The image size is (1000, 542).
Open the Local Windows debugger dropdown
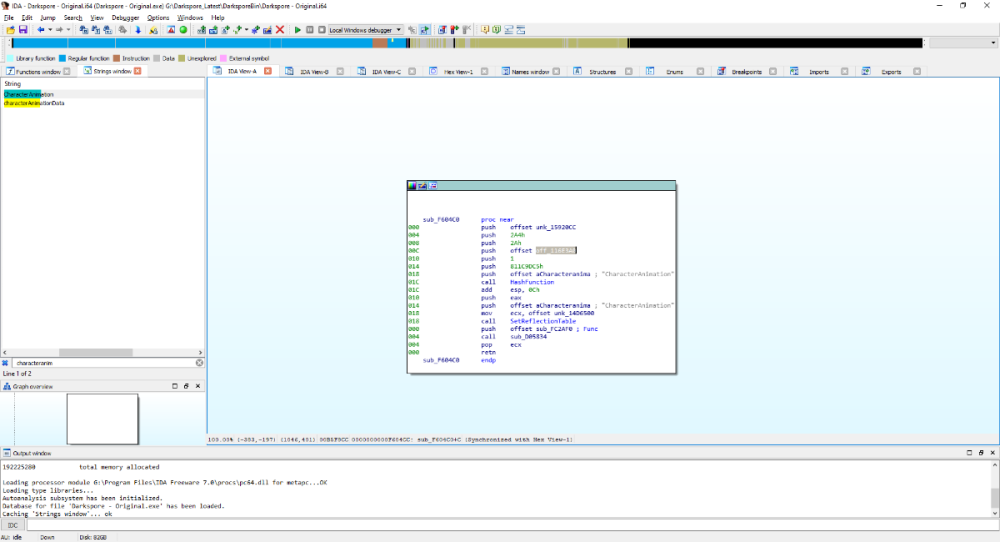pos(365,30)
